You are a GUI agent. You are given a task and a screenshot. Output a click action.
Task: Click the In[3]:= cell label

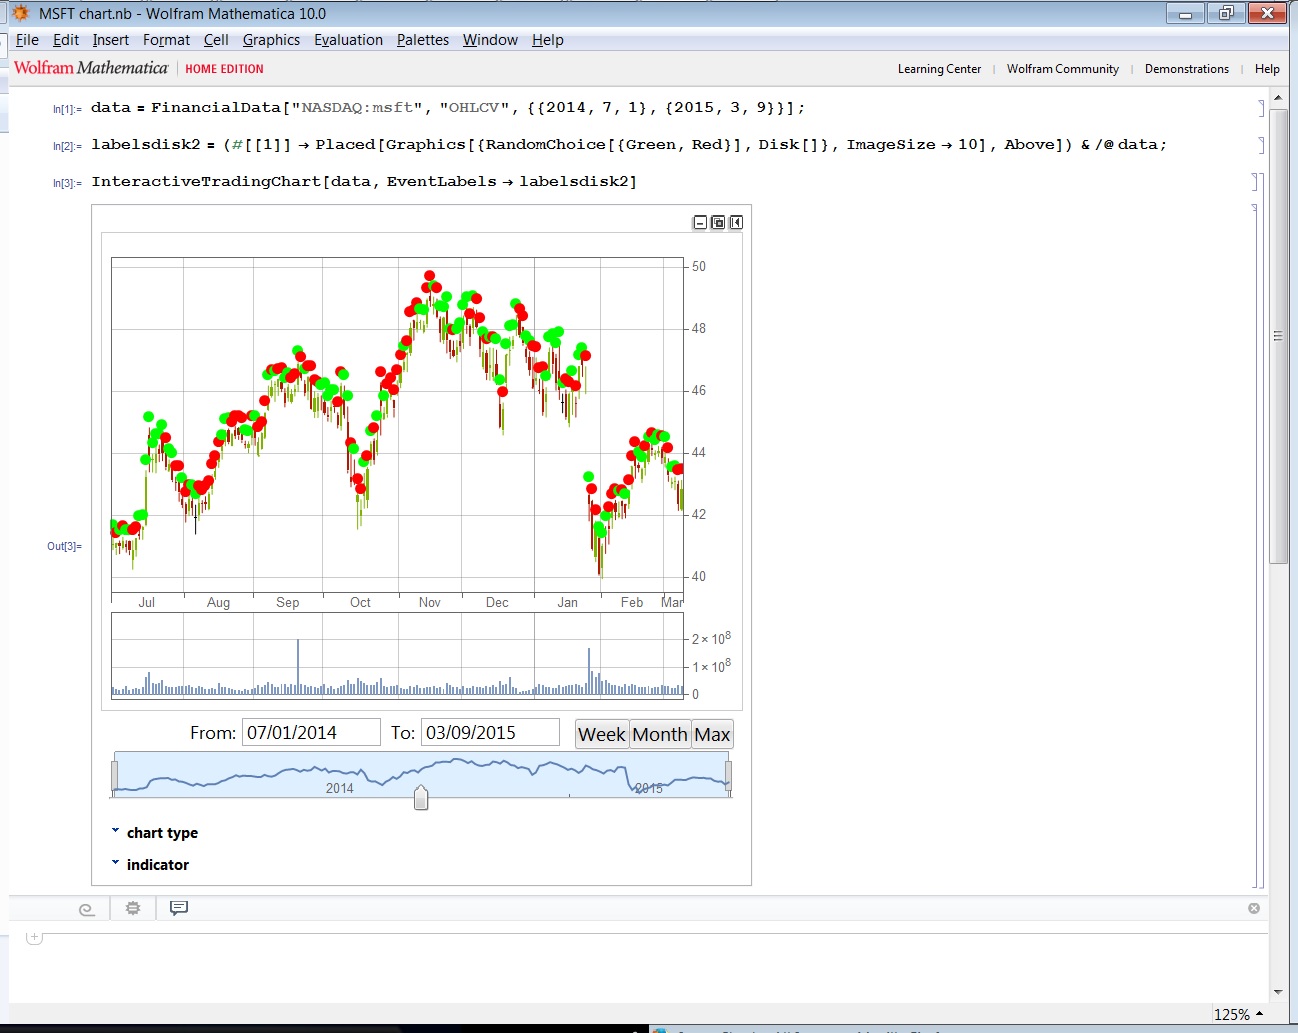click(67, 183)
